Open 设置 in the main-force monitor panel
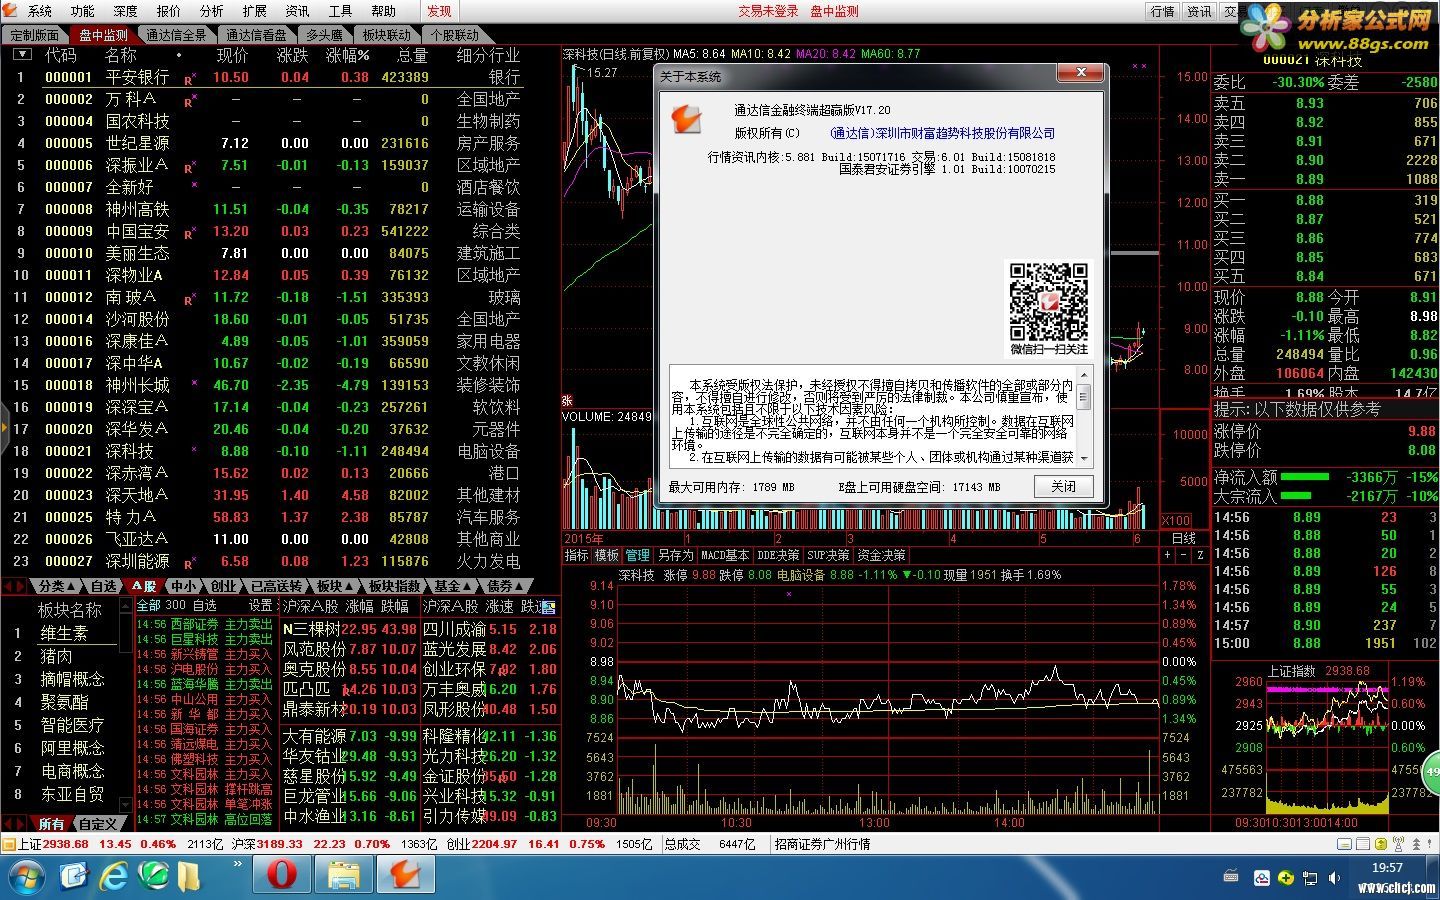1440x900 pixels. click(x=260, y=606)
